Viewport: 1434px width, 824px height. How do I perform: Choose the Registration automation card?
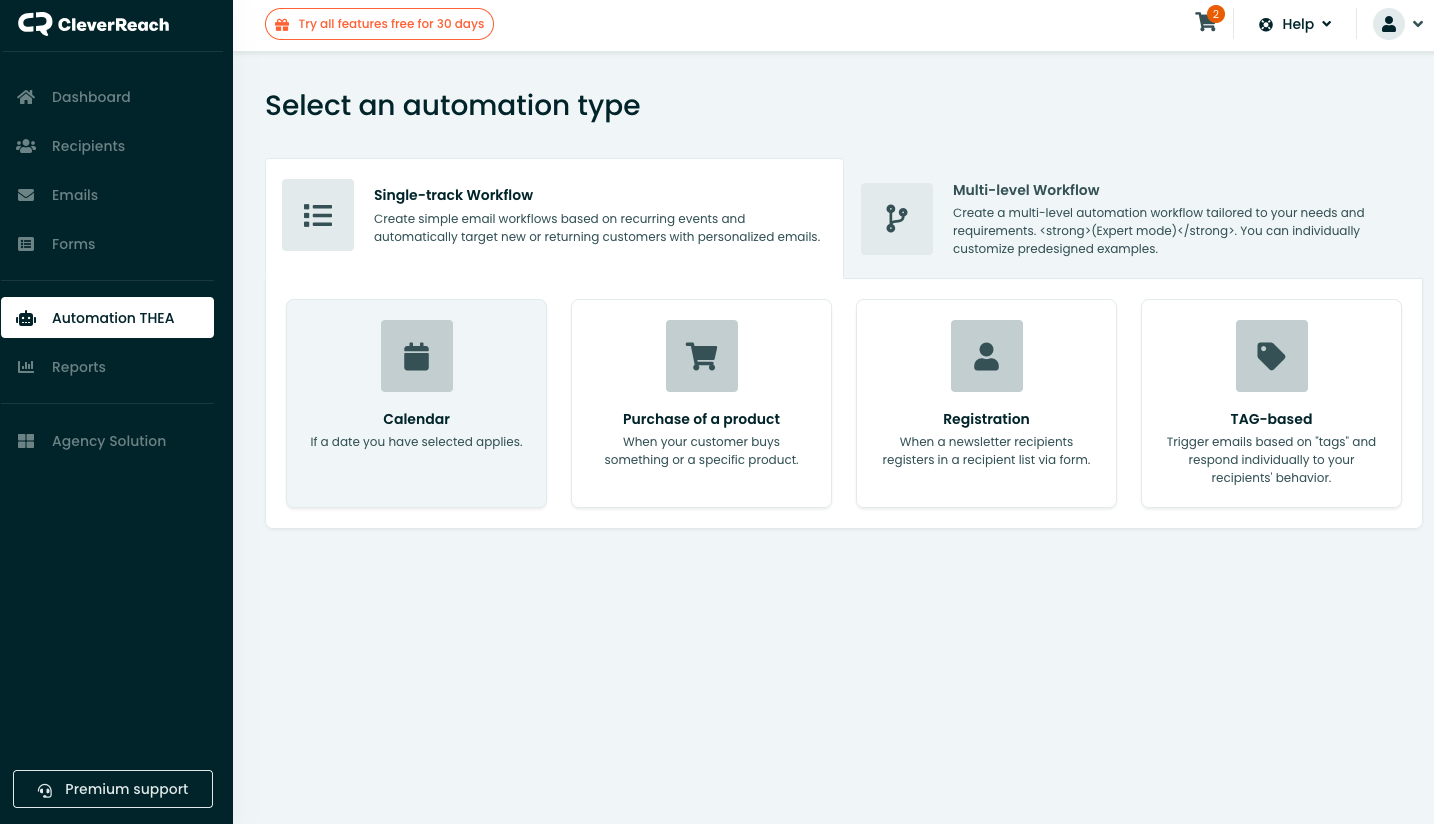pyautogui.click(x=987, y=403)
